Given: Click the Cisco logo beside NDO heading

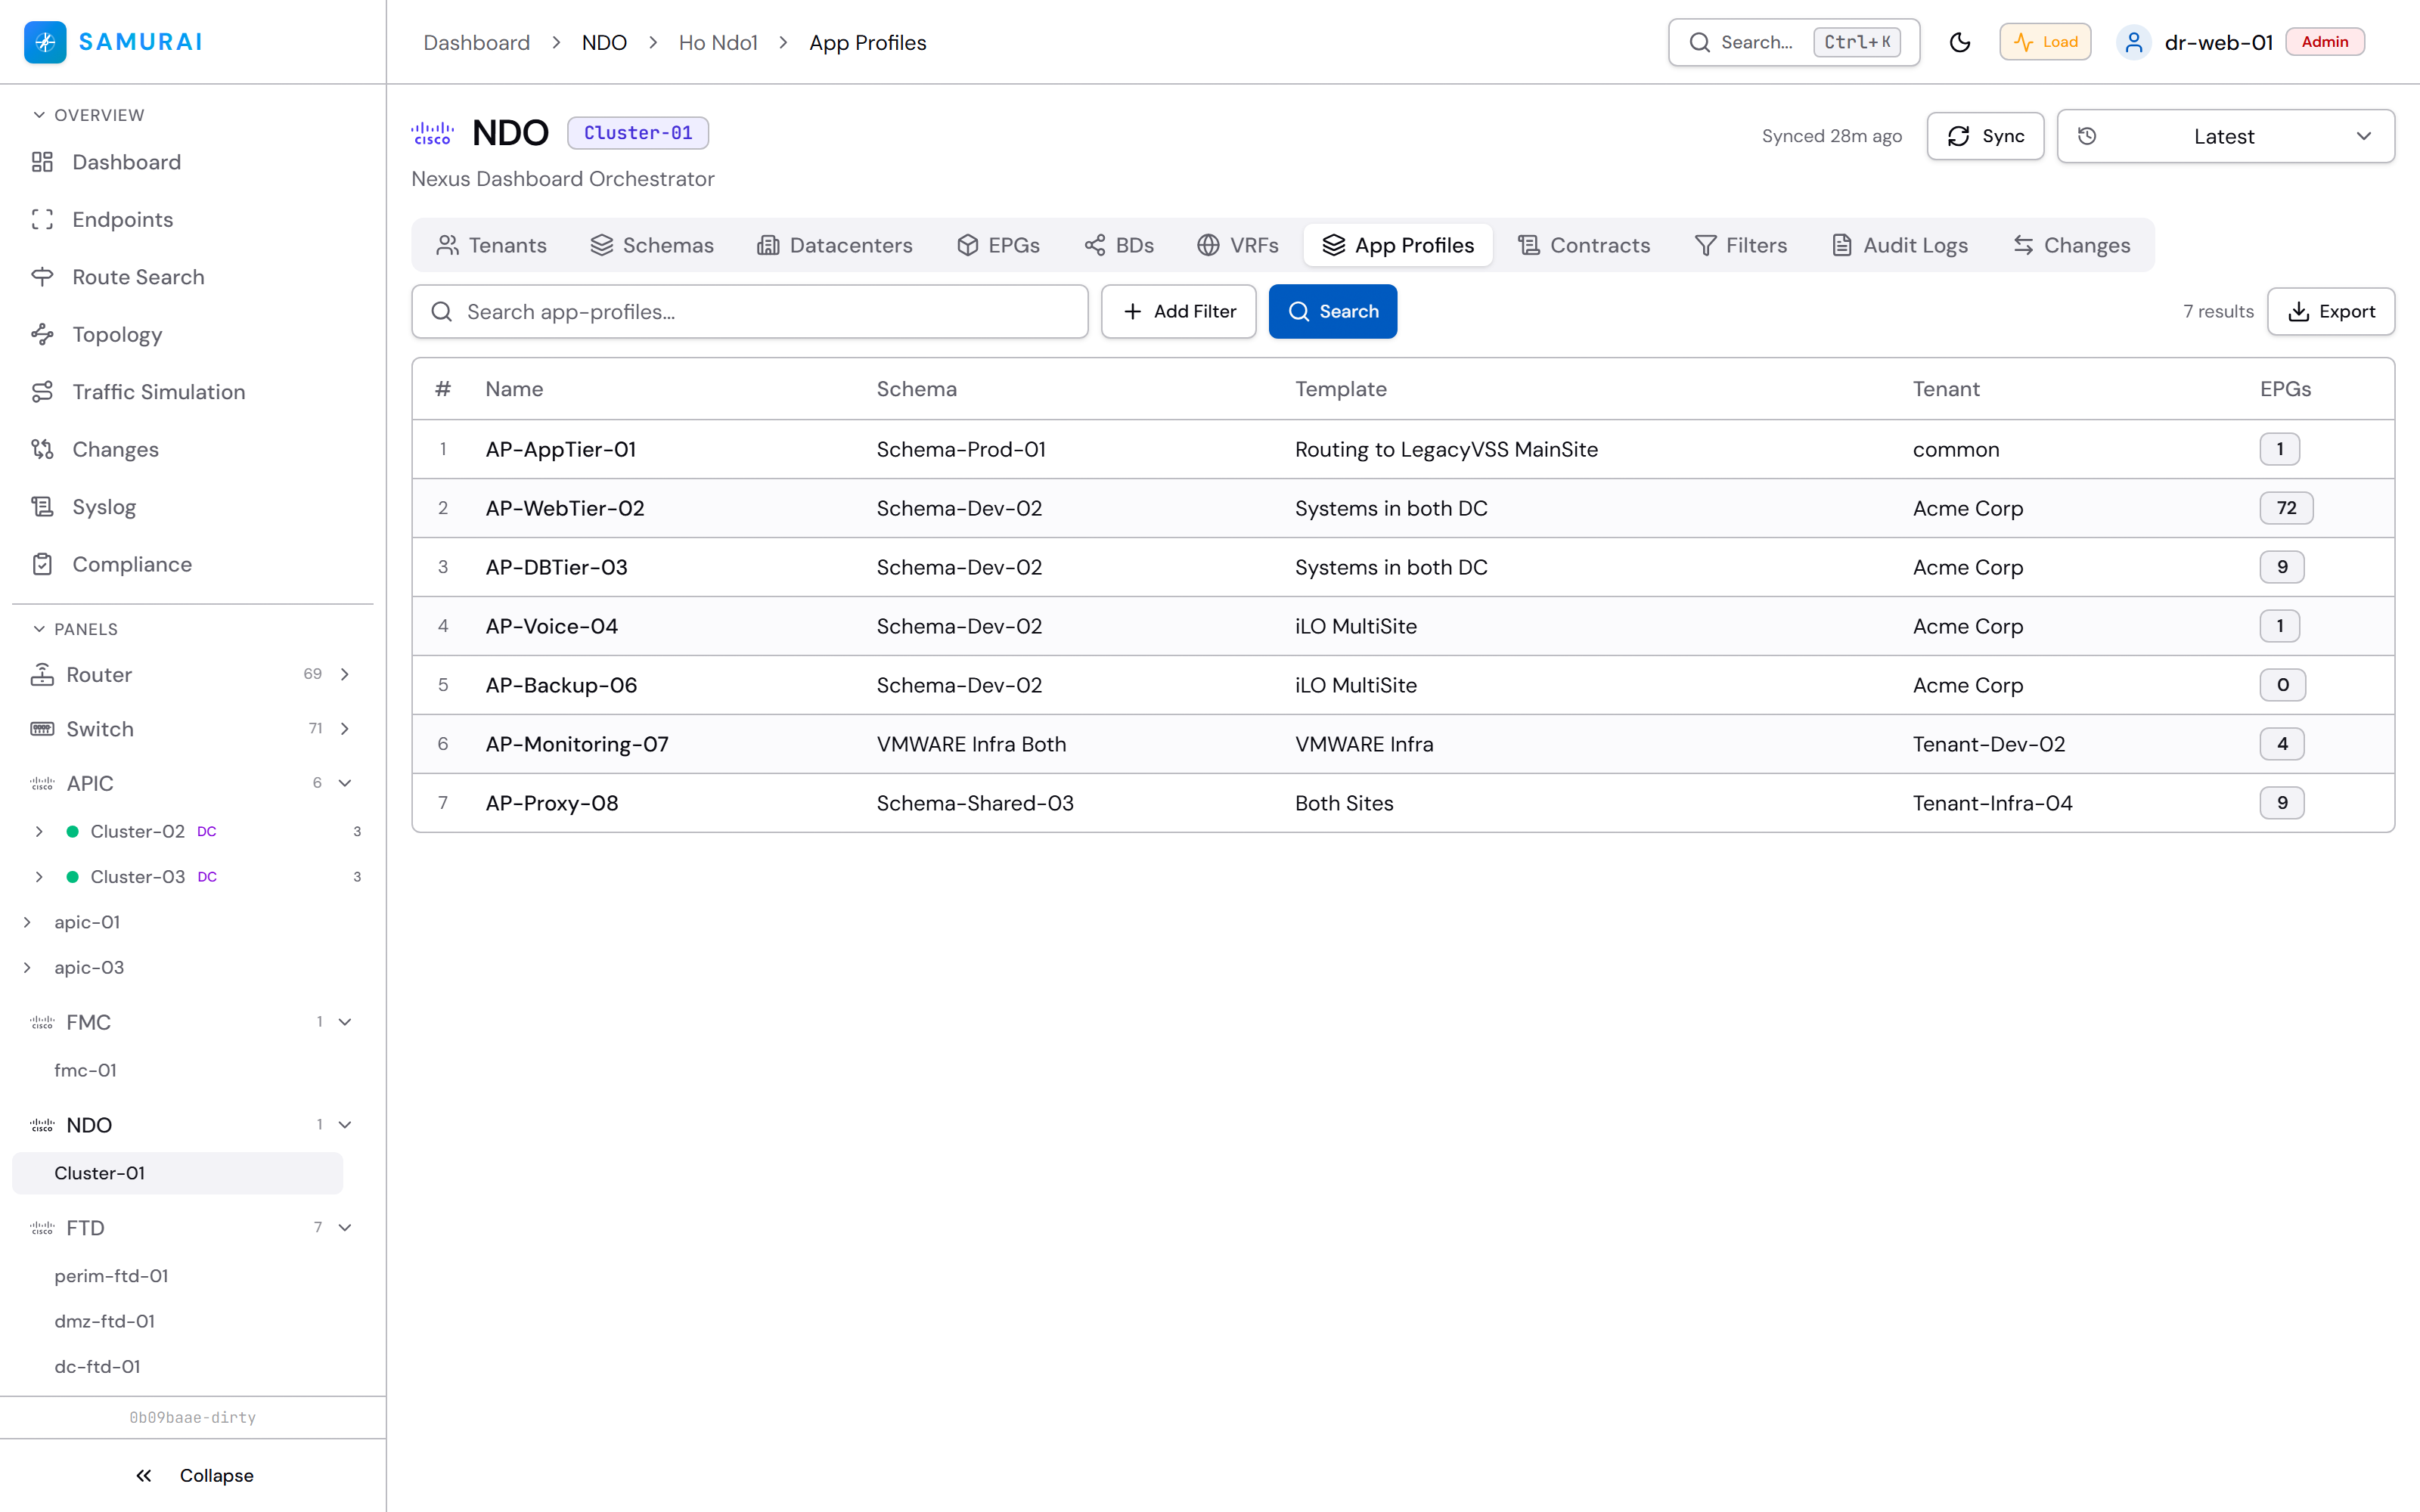Looking at the screenshot, I should pyautogui.click(x=433, y=133).
